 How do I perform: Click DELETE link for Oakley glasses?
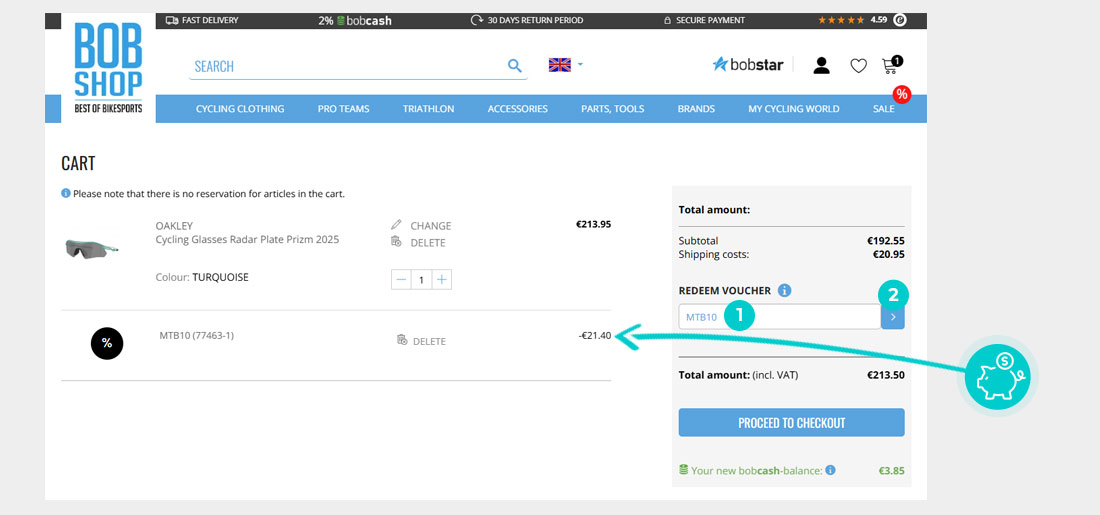tap(428, 243)
